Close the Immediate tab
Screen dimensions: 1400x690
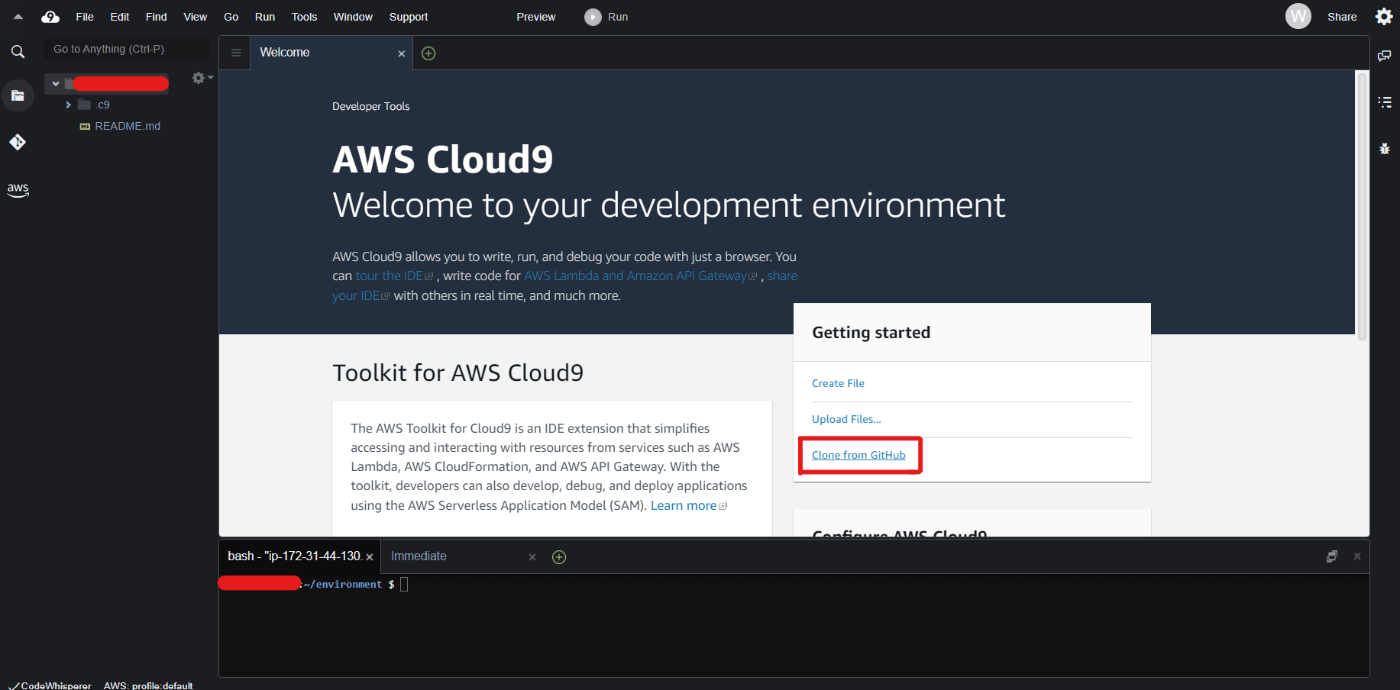click(x=532, y=557)
